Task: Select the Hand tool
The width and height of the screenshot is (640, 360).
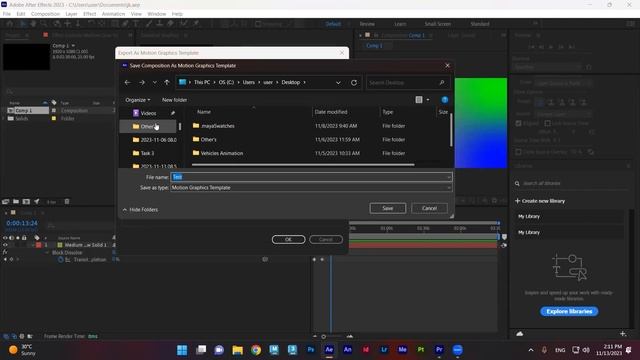Action: (33, 24)
